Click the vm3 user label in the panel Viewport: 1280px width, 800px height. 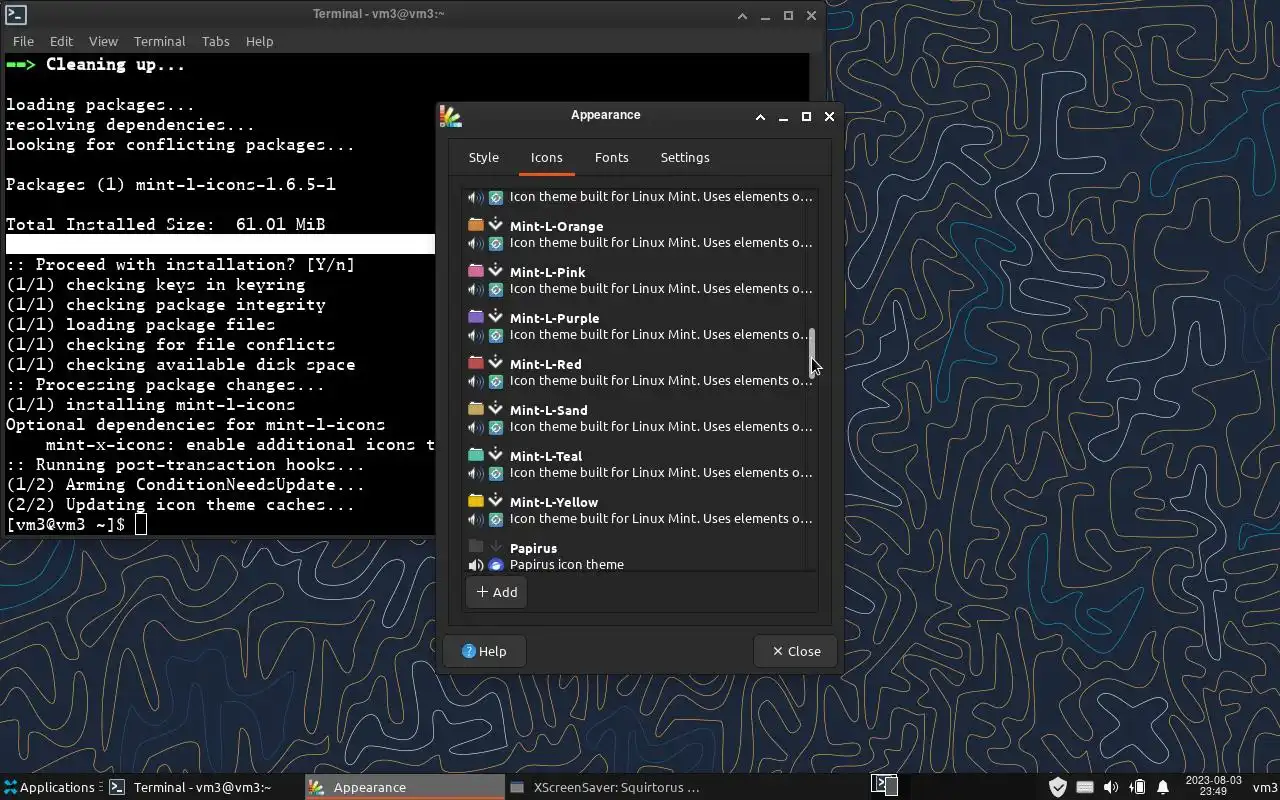point(1265,787)
